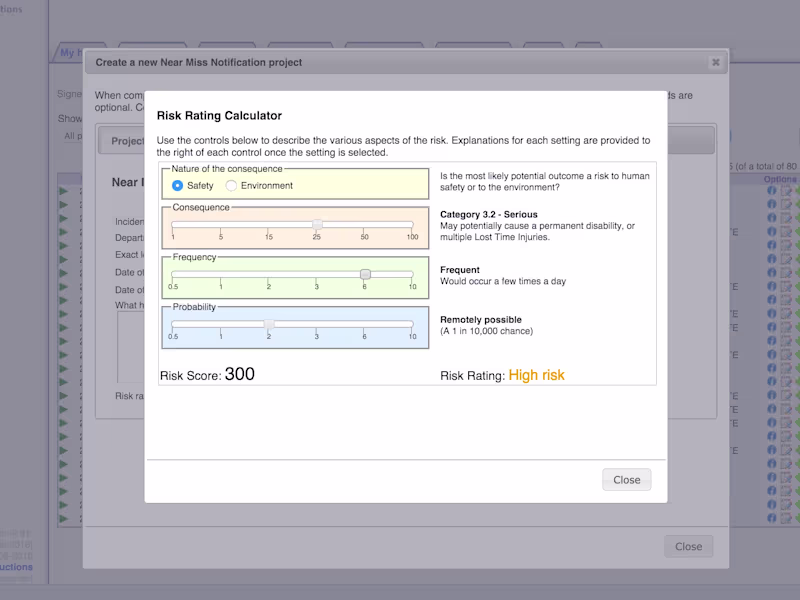
Task: Click the dimmed Close button of the Near Miss dialog
Action: [x=688, y=547]
